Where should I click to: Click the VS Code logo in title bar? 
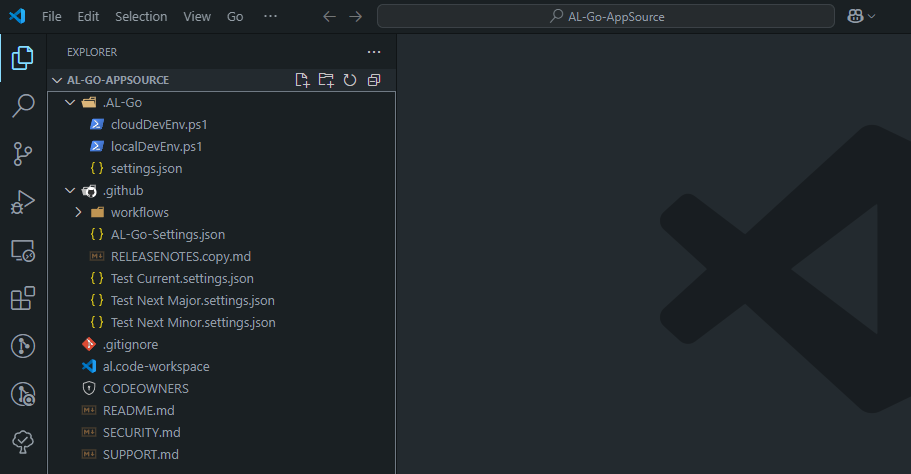tap(17, 16)
